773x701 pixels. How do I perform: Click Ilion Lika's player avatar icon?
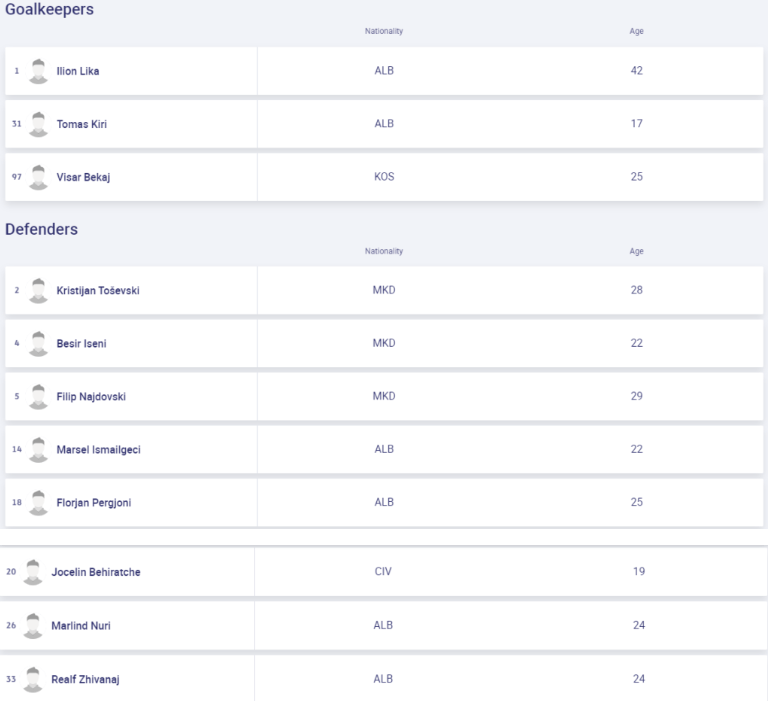point(39,71)
